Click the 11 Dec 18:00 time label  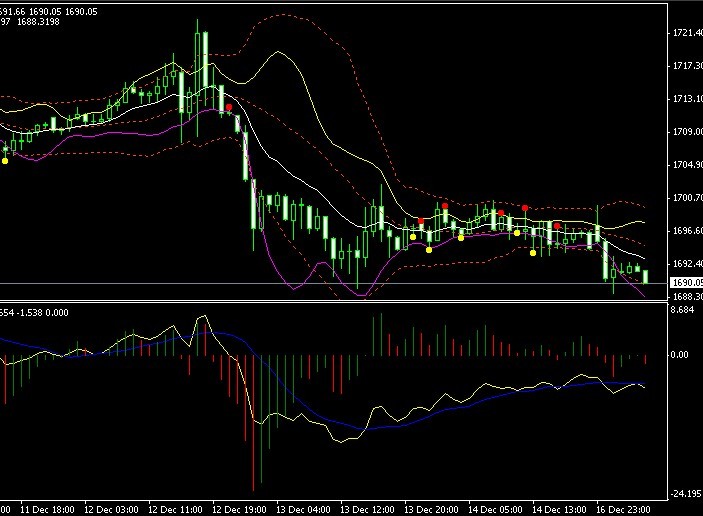[48, 510]
